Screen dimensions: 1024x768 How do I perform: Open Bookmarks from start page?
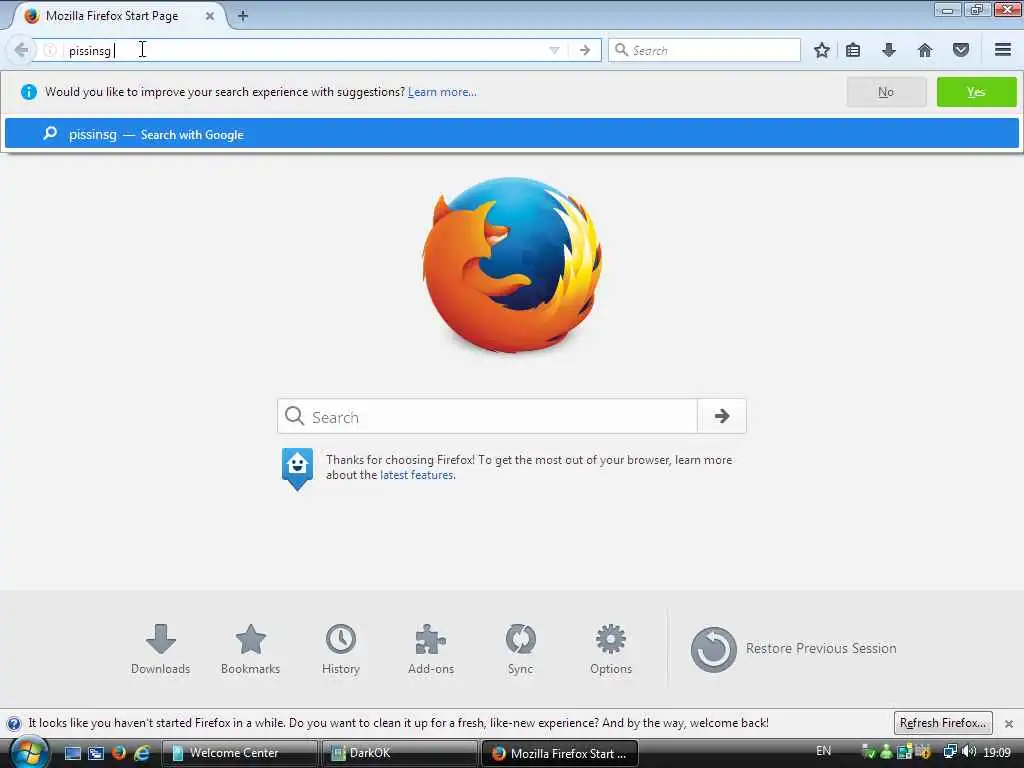tap(250, 650)
